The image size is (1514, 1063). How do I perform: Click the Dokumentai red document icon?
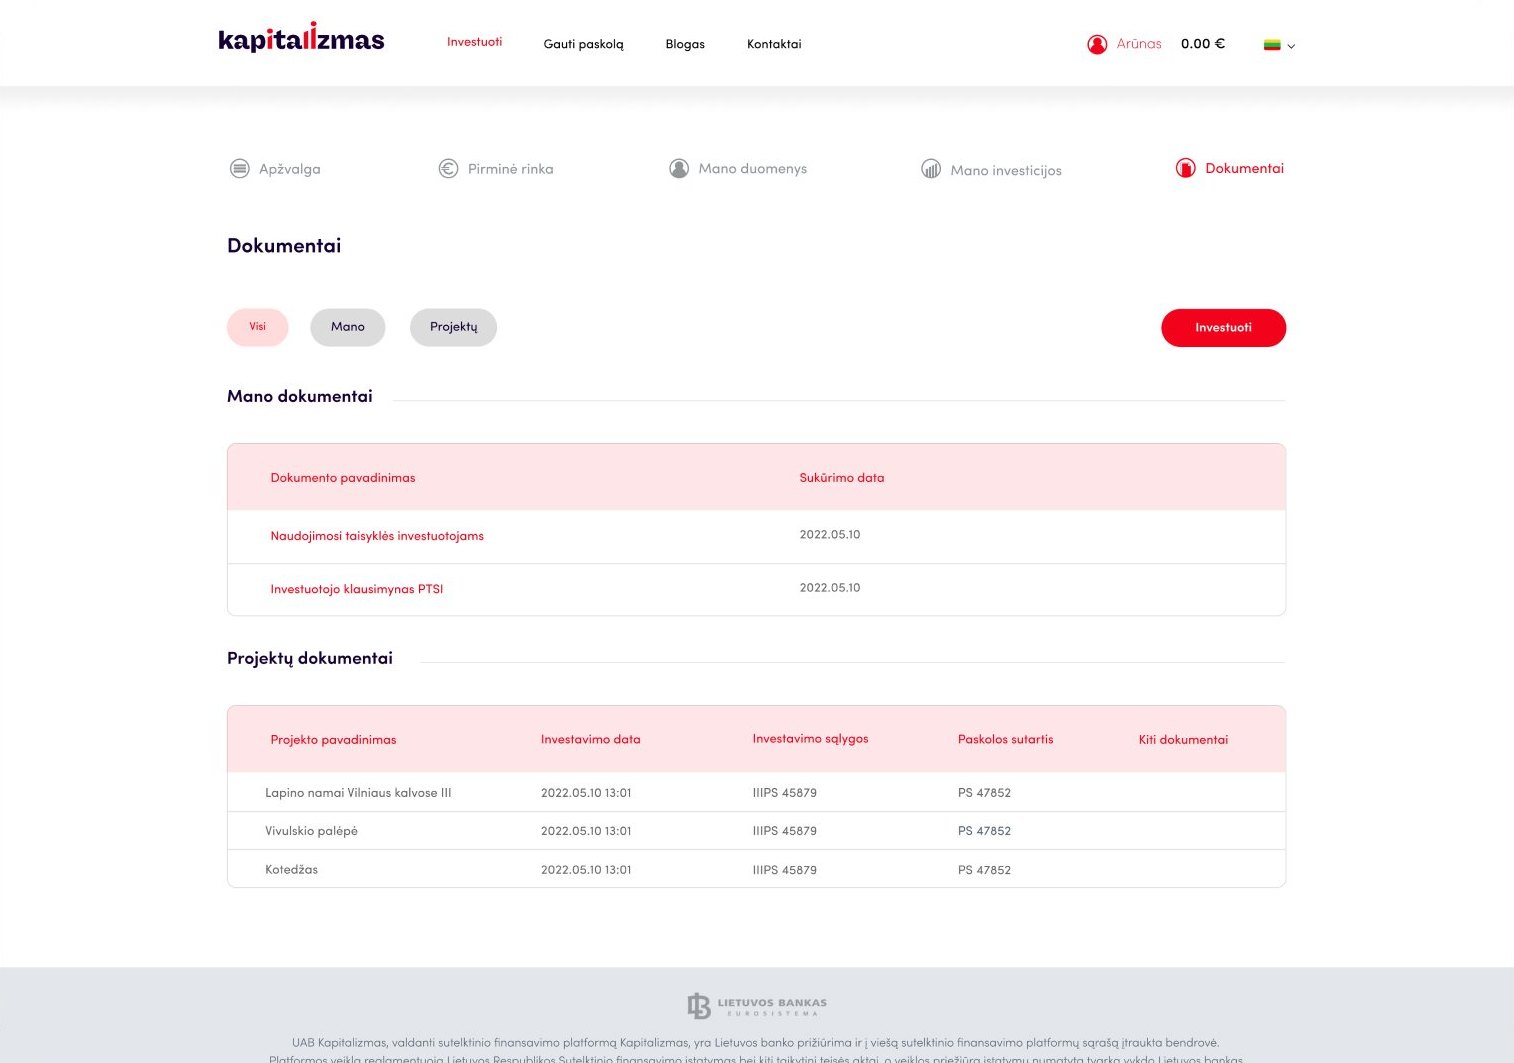point(1186,168)
